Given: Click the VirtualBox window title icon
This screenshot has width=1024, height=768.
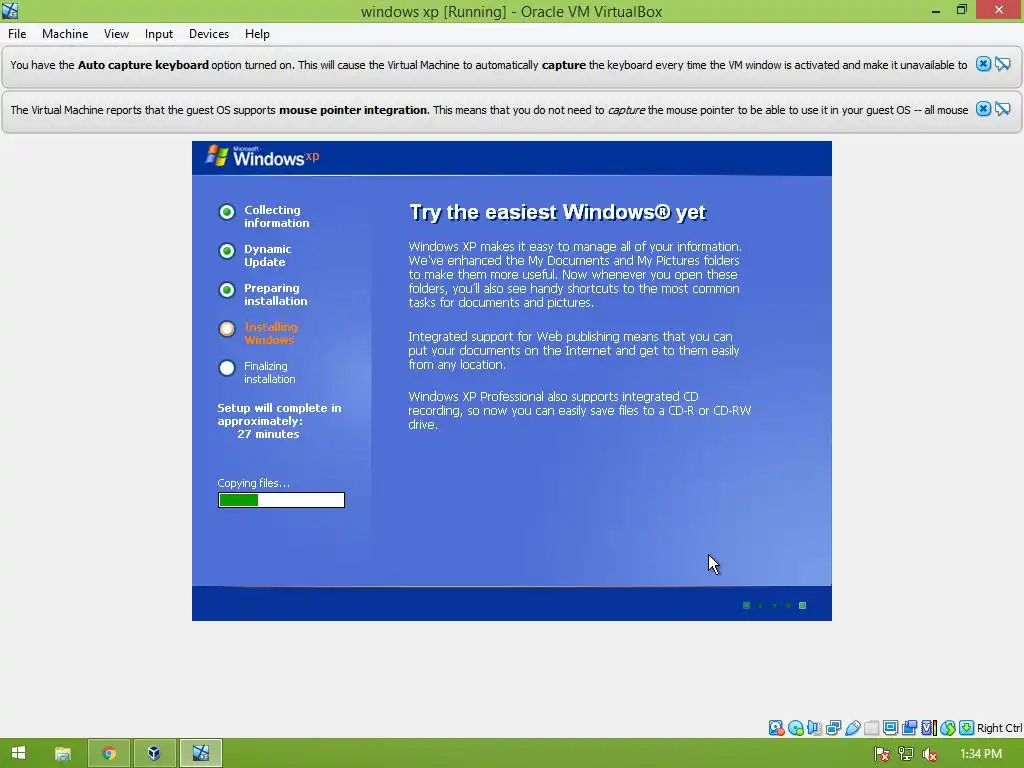Looking at the screenshot, I should (10, 10).
